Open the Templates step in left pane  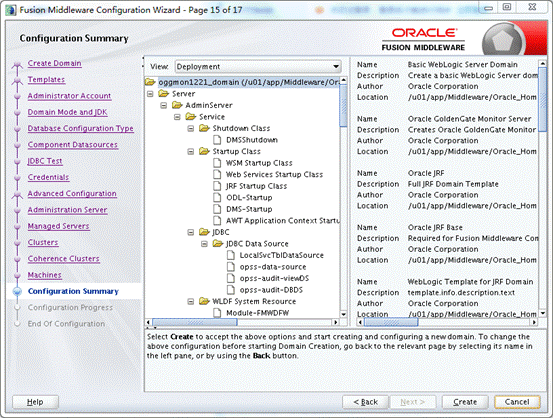pos(46,79)
